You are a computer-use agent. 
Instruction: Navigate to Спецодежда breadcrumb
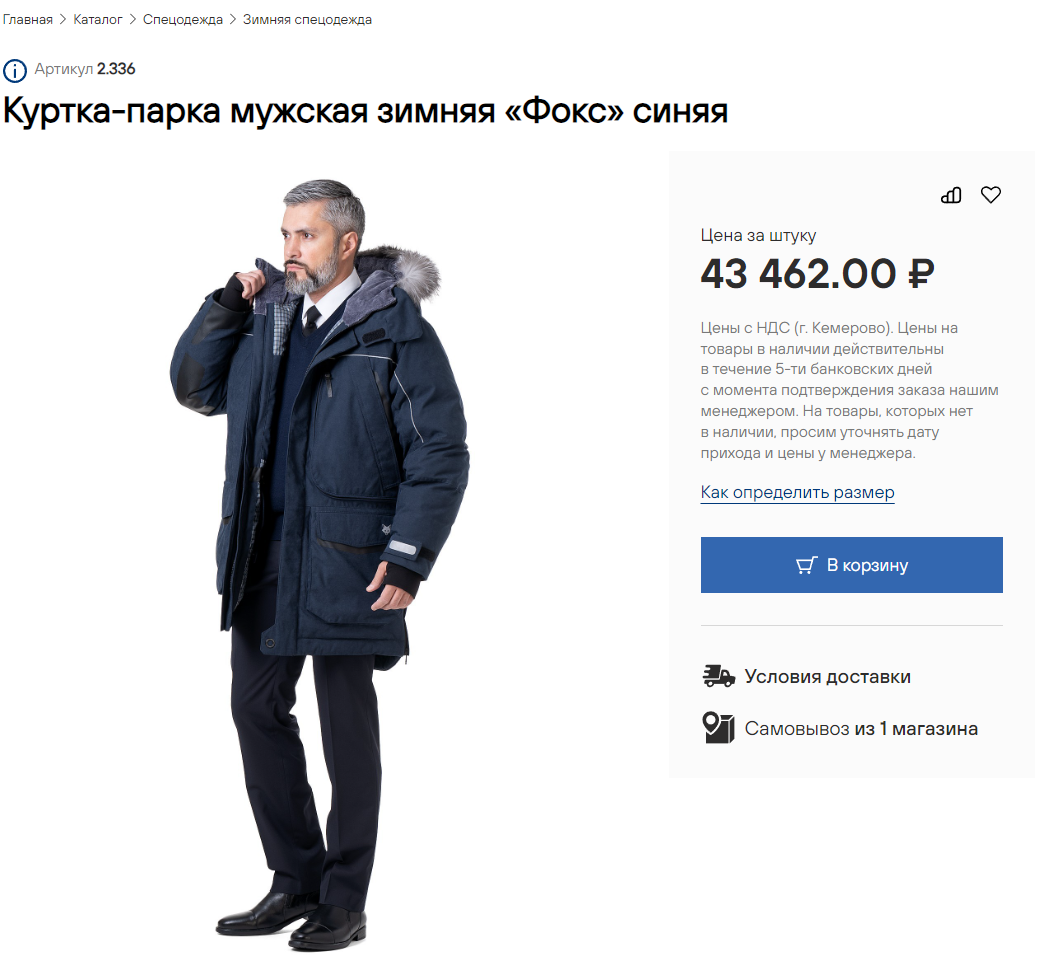[x=183, y=19]
